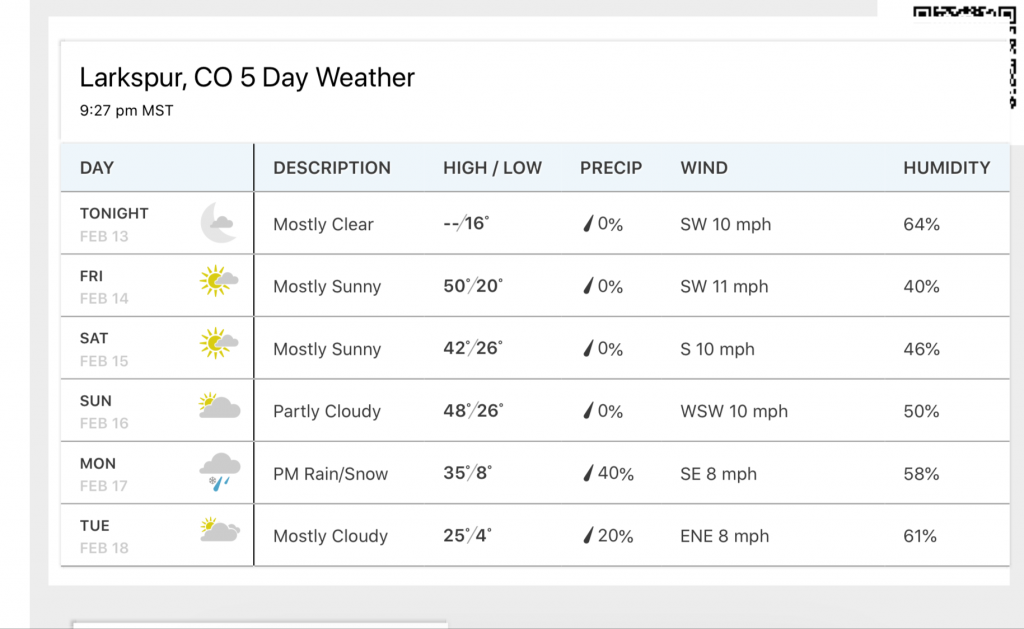Click the DAY column header
1024x629 pixels.
point(97,168)
